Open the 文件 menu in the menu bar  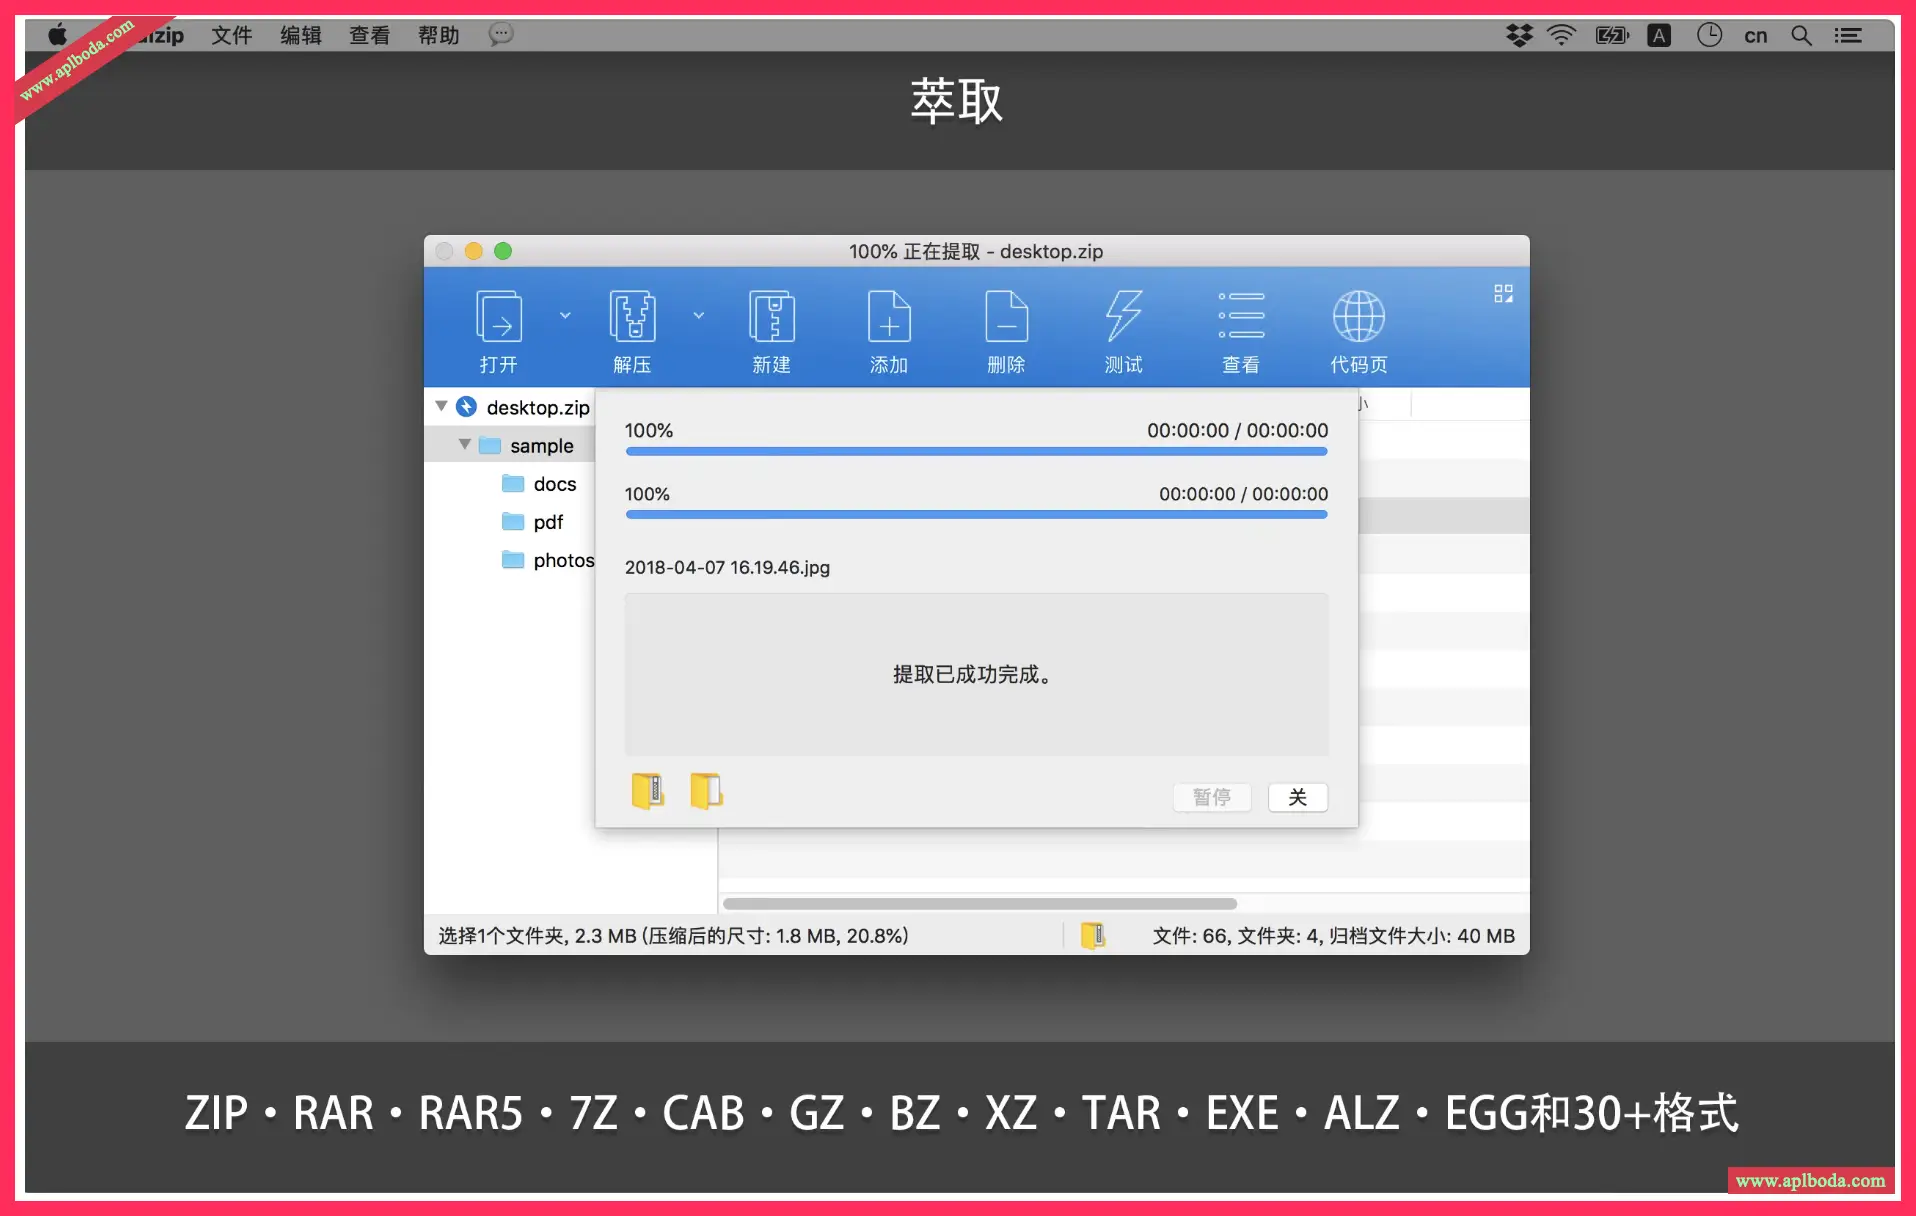[x=231, y=35]
